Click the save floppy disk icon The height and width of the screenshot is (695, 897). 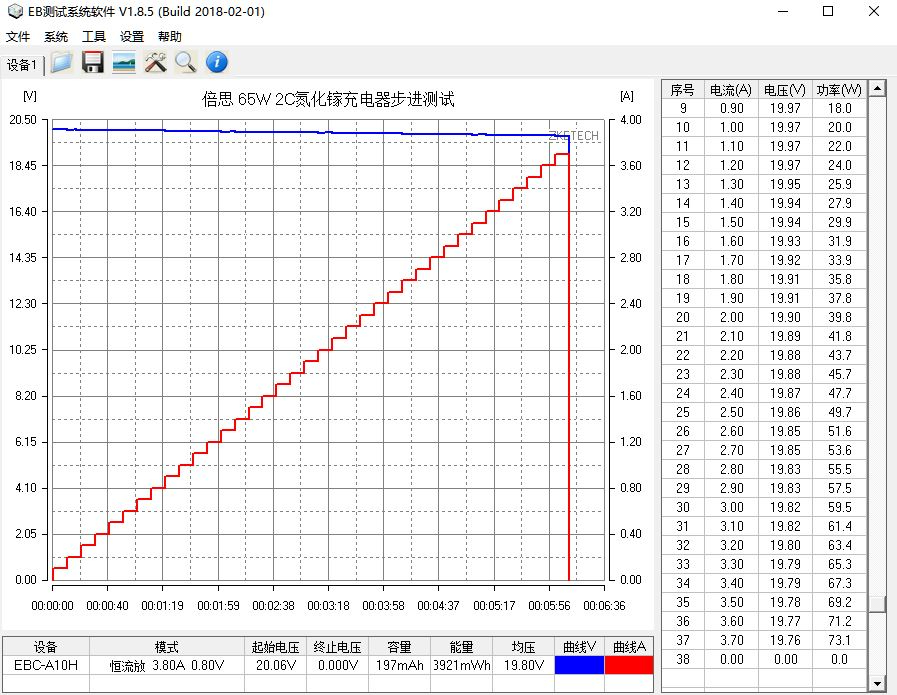tap(93, 63)
